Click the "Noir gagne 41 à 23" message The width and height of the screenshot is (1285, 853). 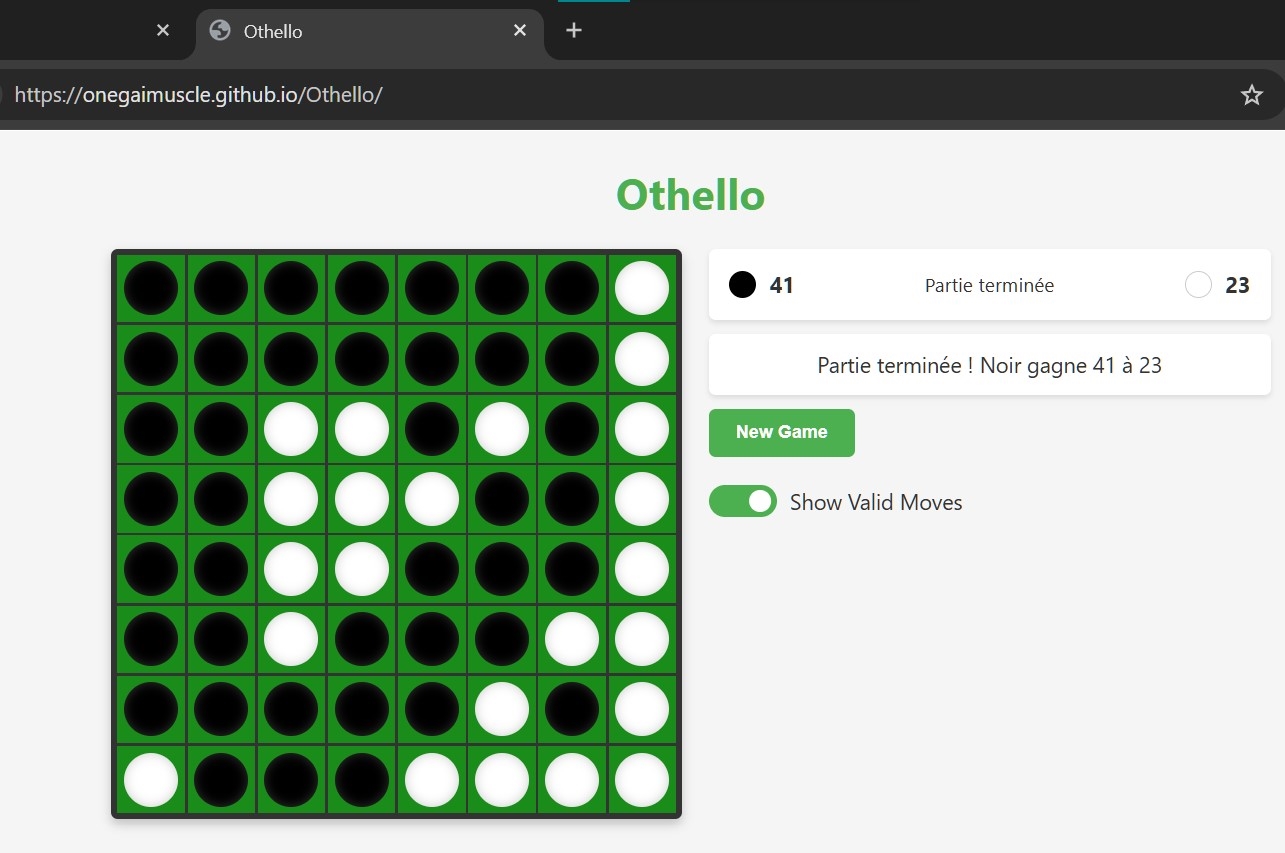pyautogui.click(x=989, y=365)
